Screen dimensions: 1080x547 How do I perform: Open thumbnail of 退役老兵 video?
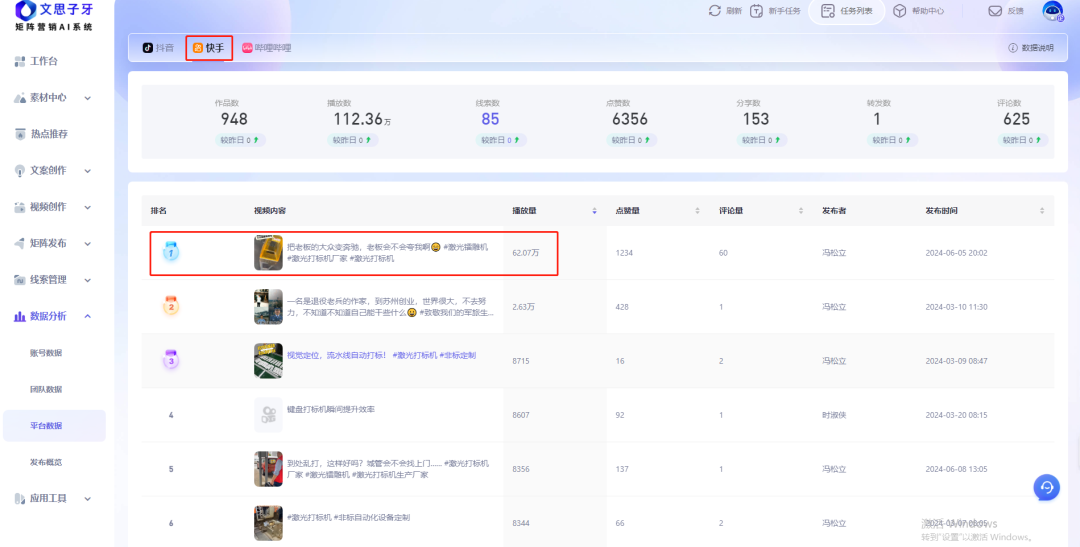point(268,307)
